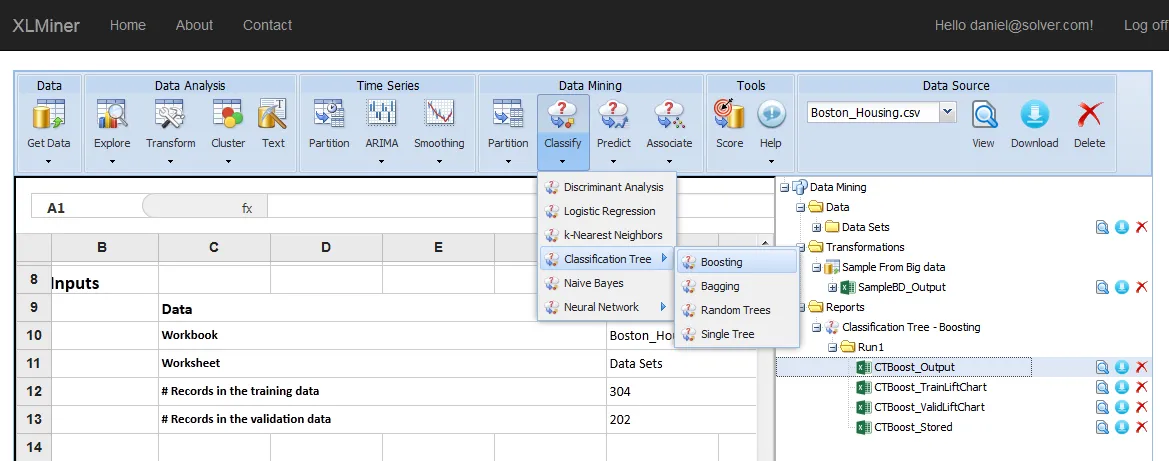Download SampleBD_Output worksheet

[x=1122, y=287]
